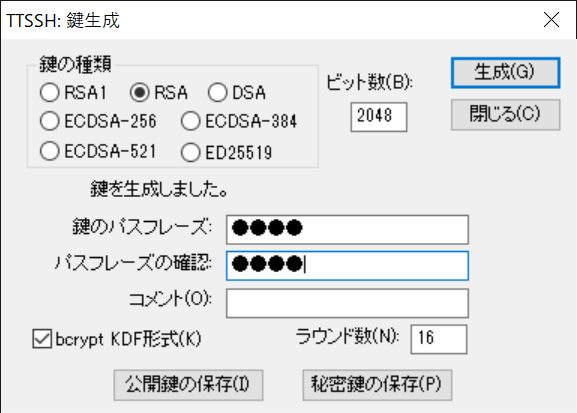Viewport: 577px width, 413px height.
Task: Click the 鍵の種類 group label
Action: [x=75, y=64]
